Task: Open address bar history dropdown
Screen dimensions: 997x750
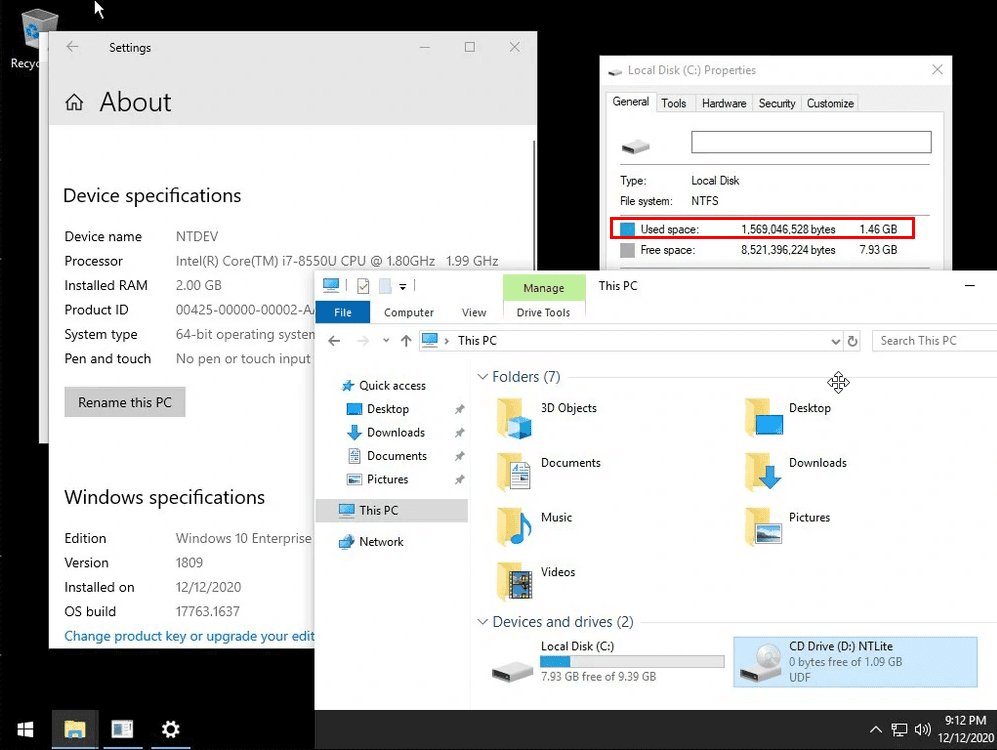Action: [x=835, y=341]
